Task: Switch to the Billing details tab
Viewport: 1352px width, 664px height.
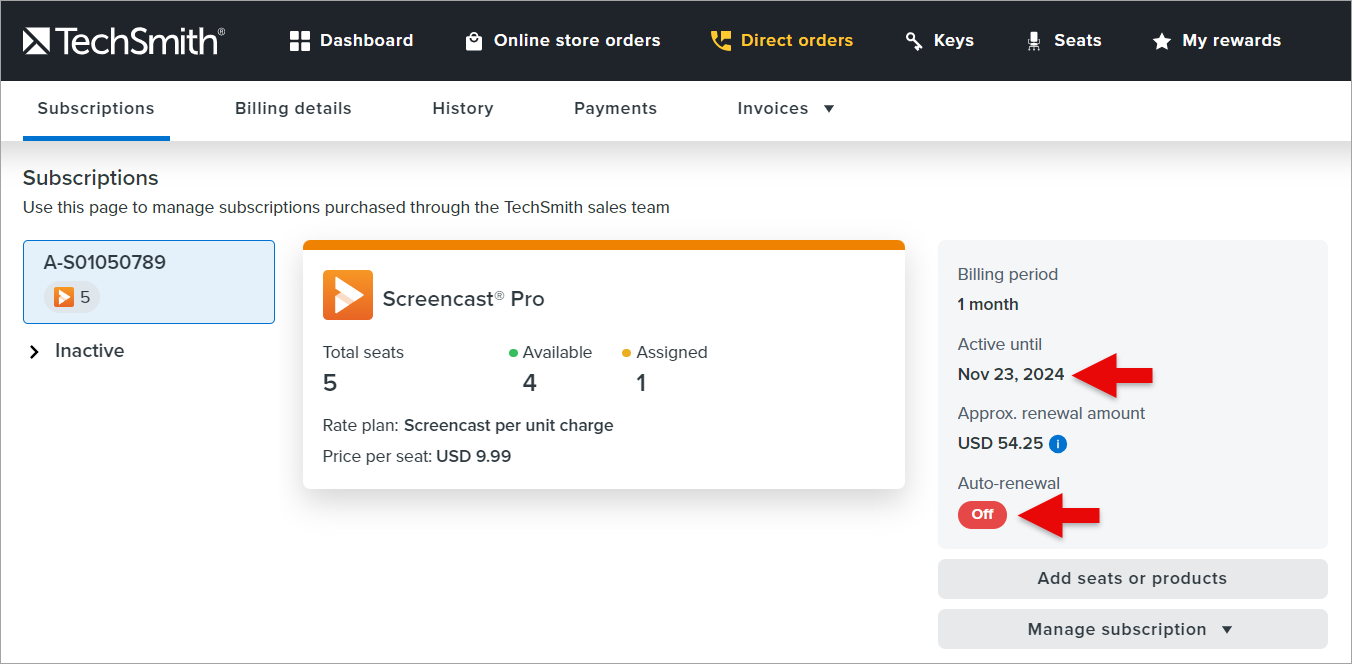Action: point(293,109)
